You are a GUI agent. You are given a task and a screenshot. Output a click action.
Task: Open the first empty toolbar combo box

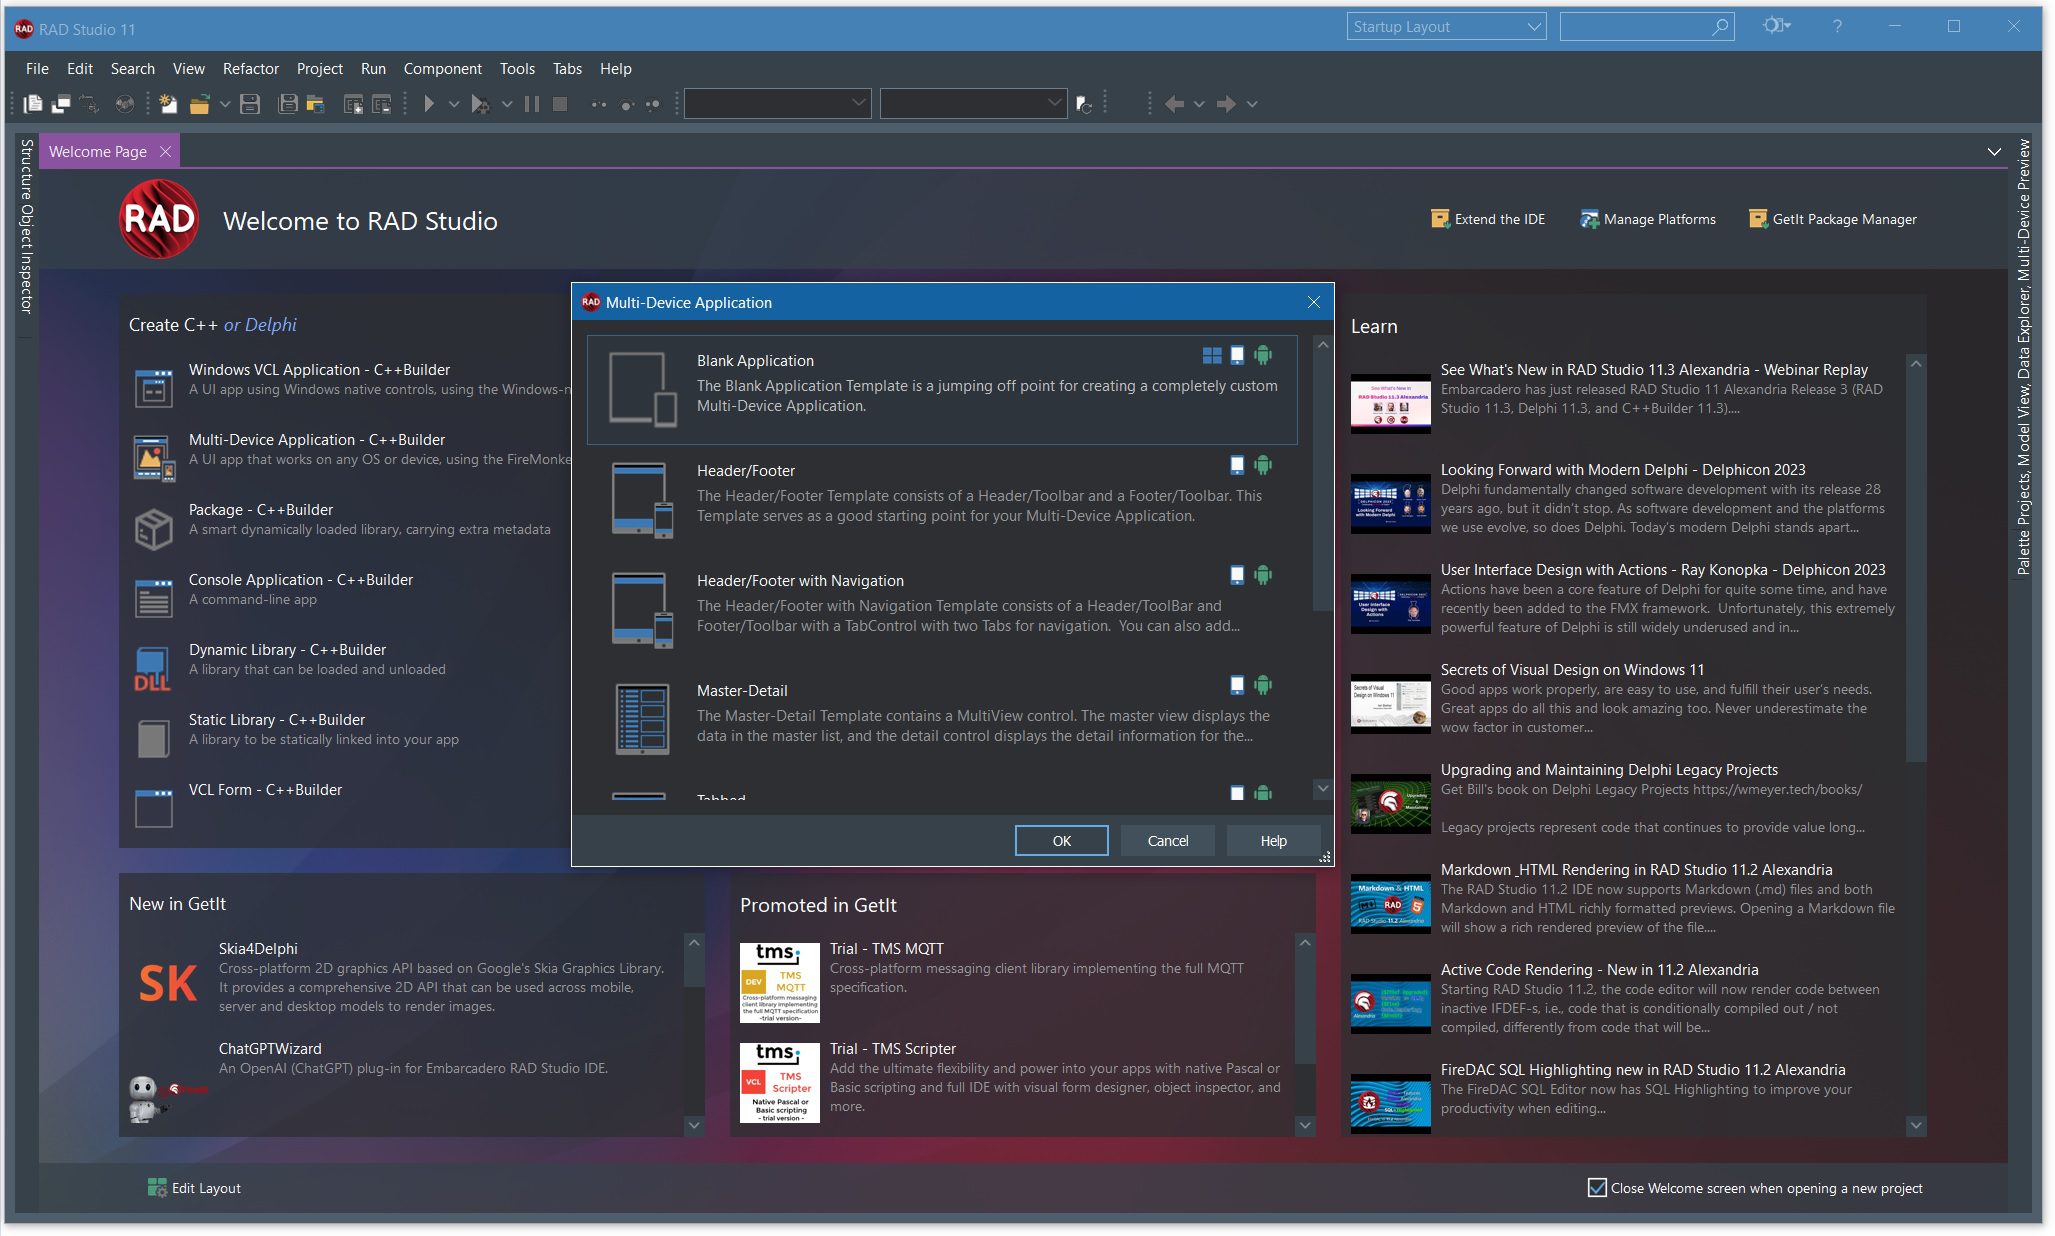coord(777,103)
